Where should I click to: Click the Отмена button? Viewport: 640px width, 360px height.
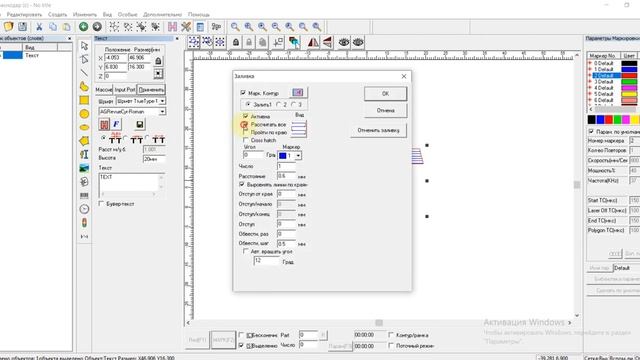pyautogui.click(x=385, y=110)
